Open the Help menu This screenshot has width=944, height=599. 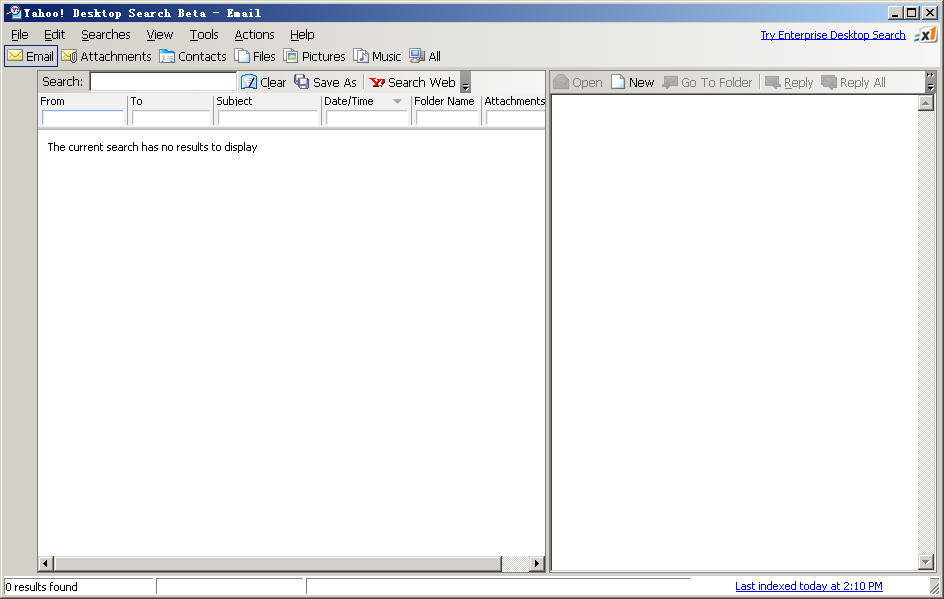click(x=302, y=34)
